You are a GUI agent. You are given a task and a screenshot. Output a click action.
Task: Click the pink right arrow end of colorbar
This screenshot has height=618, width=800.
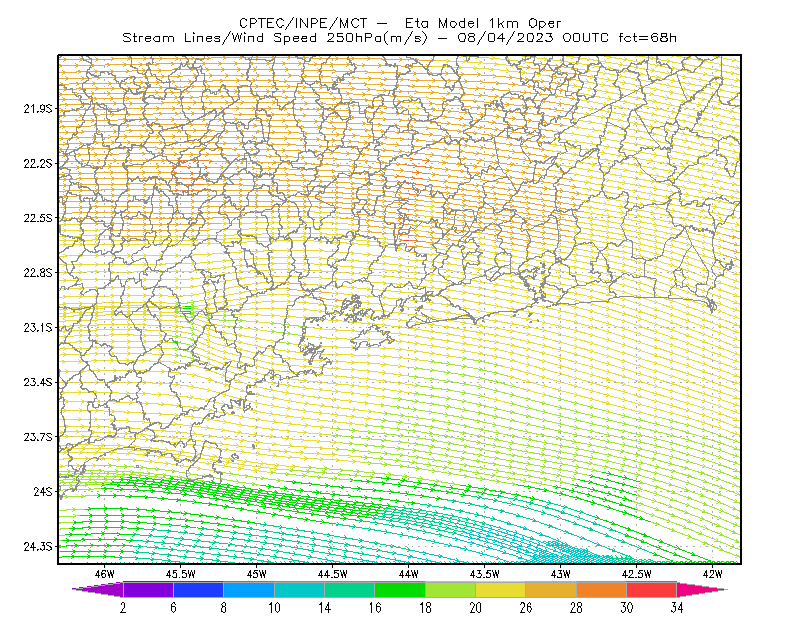pyautogui.click(x=702, y=589)
